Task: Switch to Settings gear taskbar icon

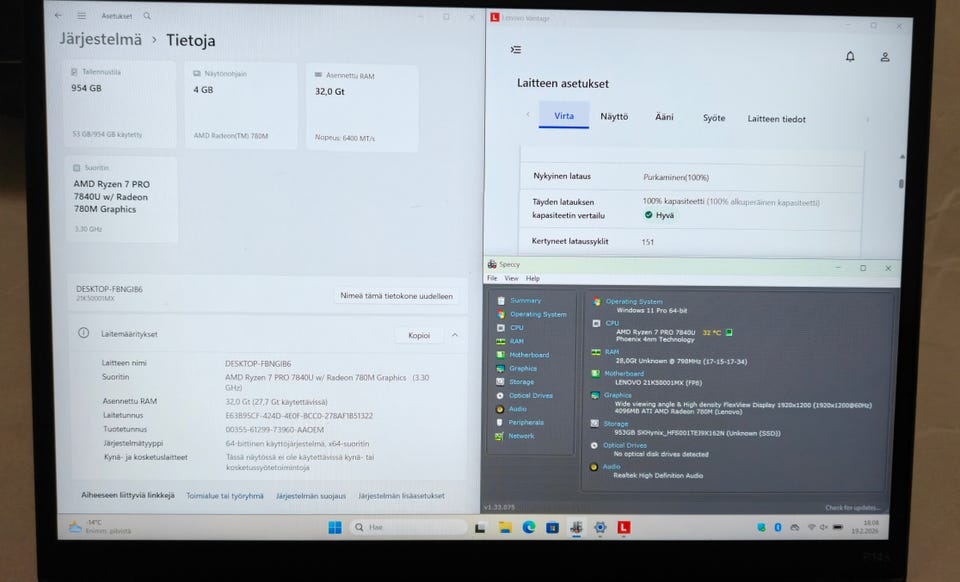Action: coord(600,528)
